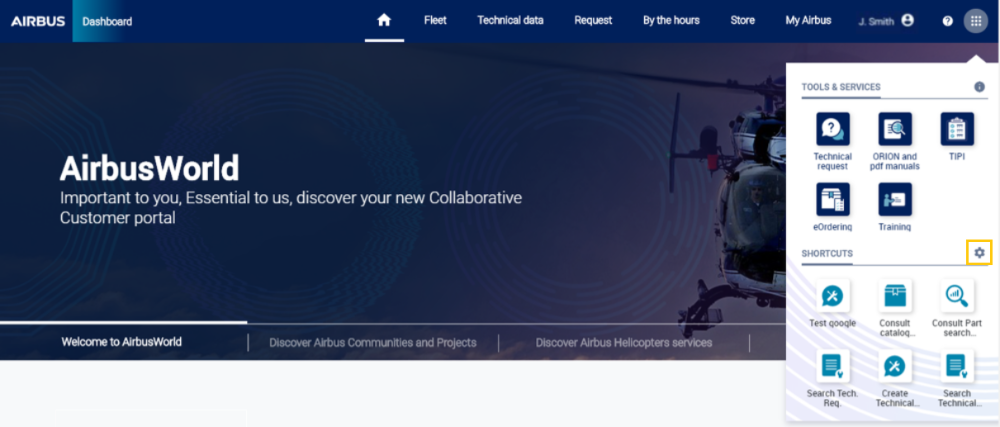Image resolution: width=1000 pixels, height=427 pixels.
Task: Open the Store menu
Action: [x=742, y=20]
